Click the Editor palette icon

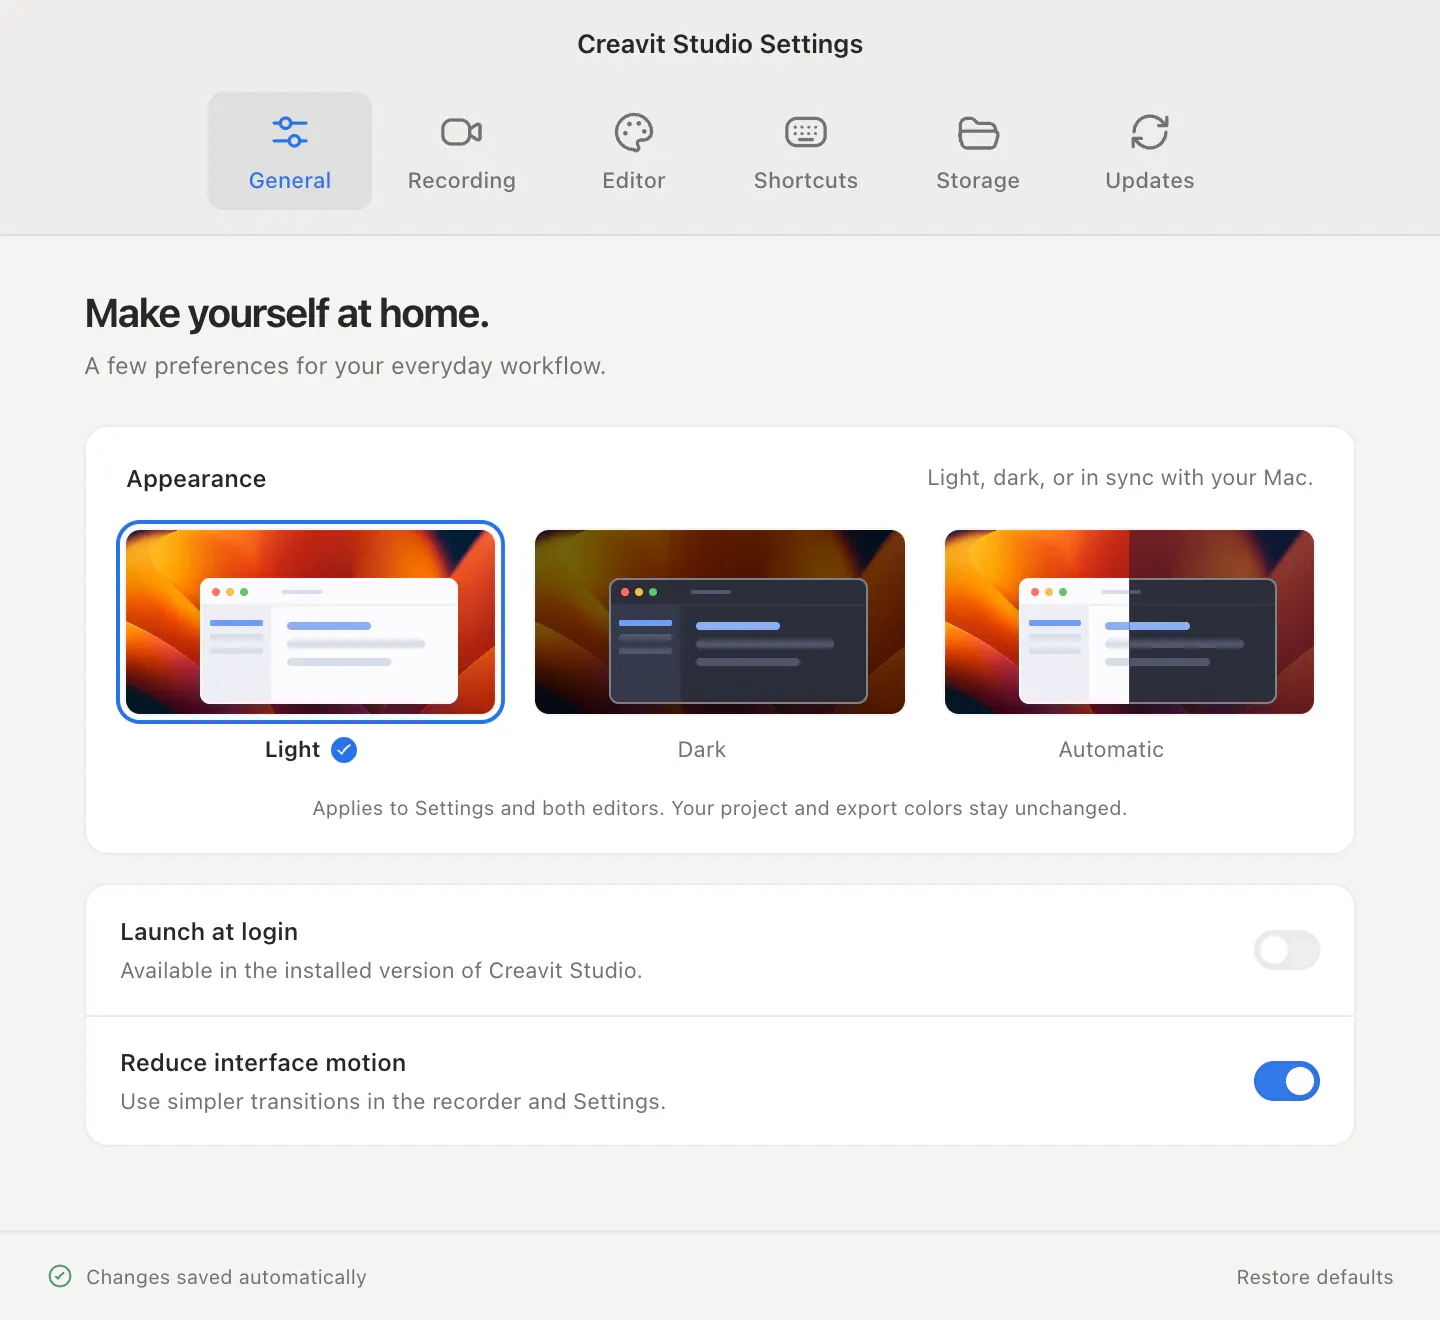[x=634, y=132]
